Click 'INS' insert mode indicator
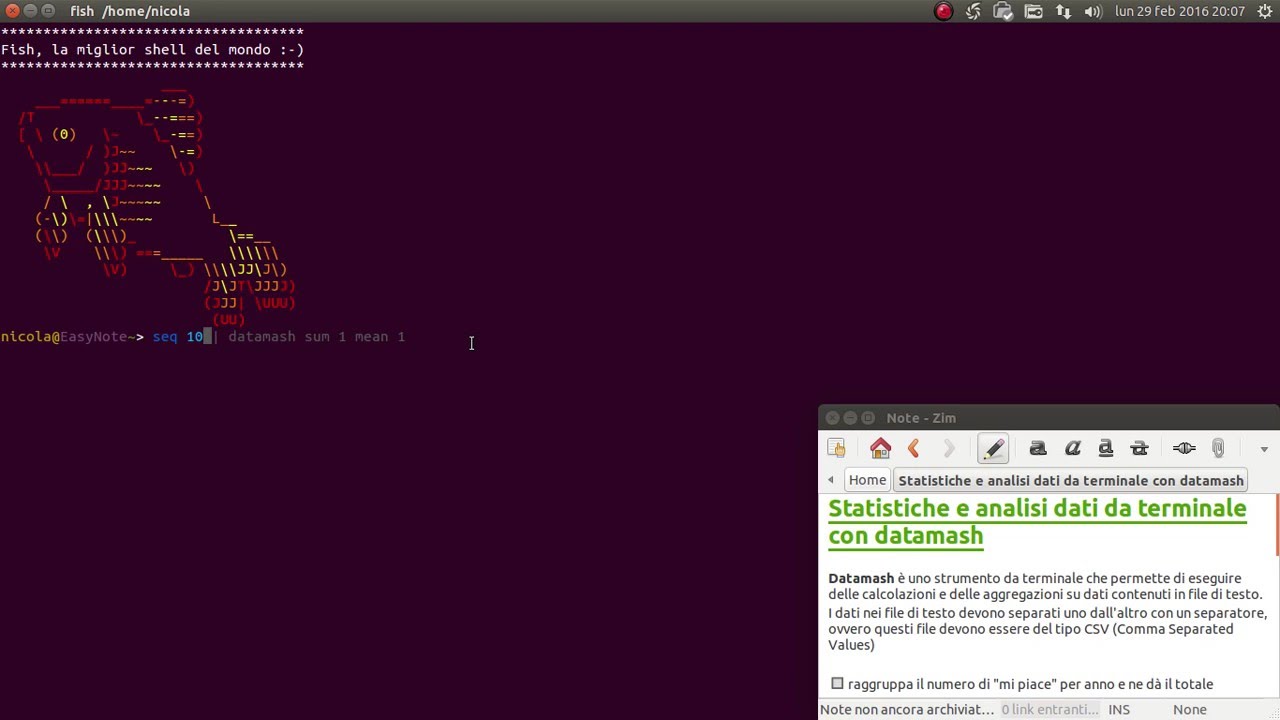Viewport: 1280px width, 720px height. (1119, 709)
